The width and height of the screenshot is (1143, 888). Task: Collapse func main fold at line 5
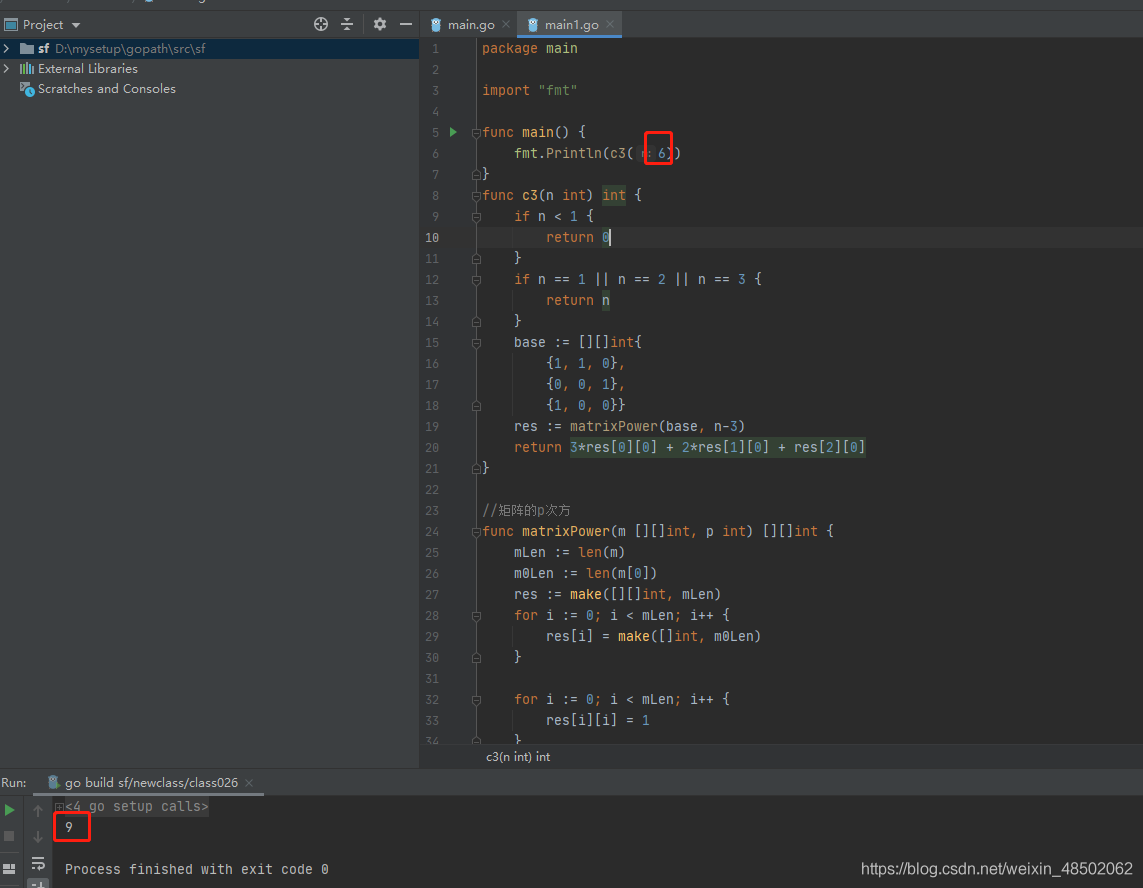tap(476, 133)
